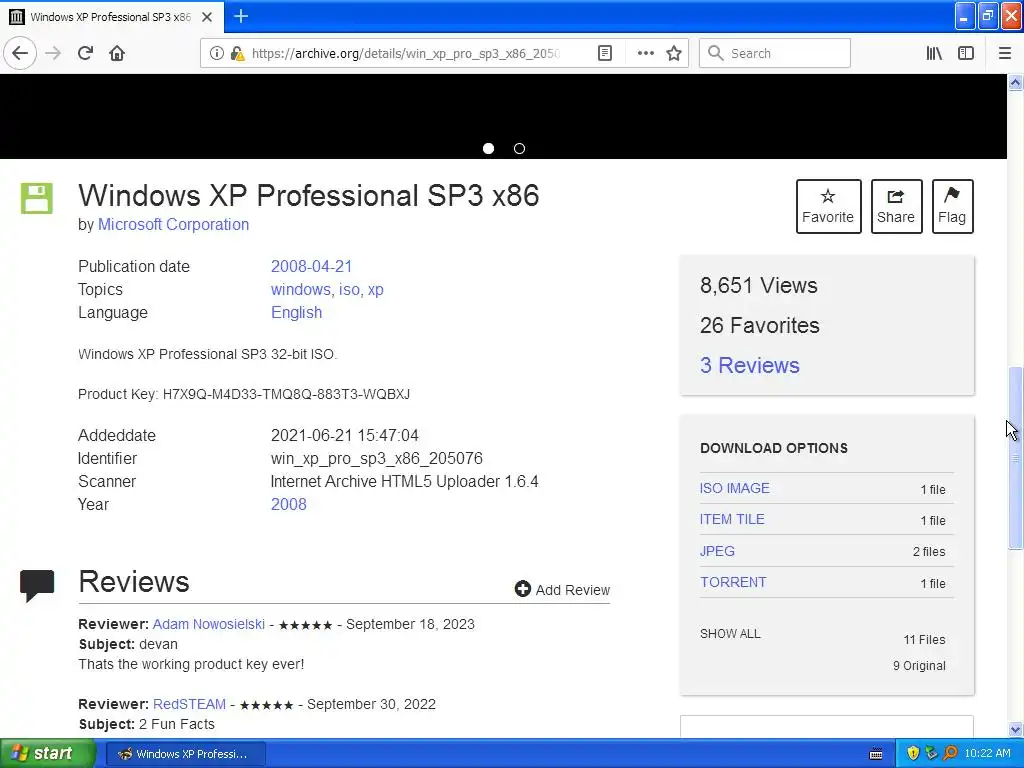
Task: Close the Windows XP Professional tab
Action: coord(207,17)
